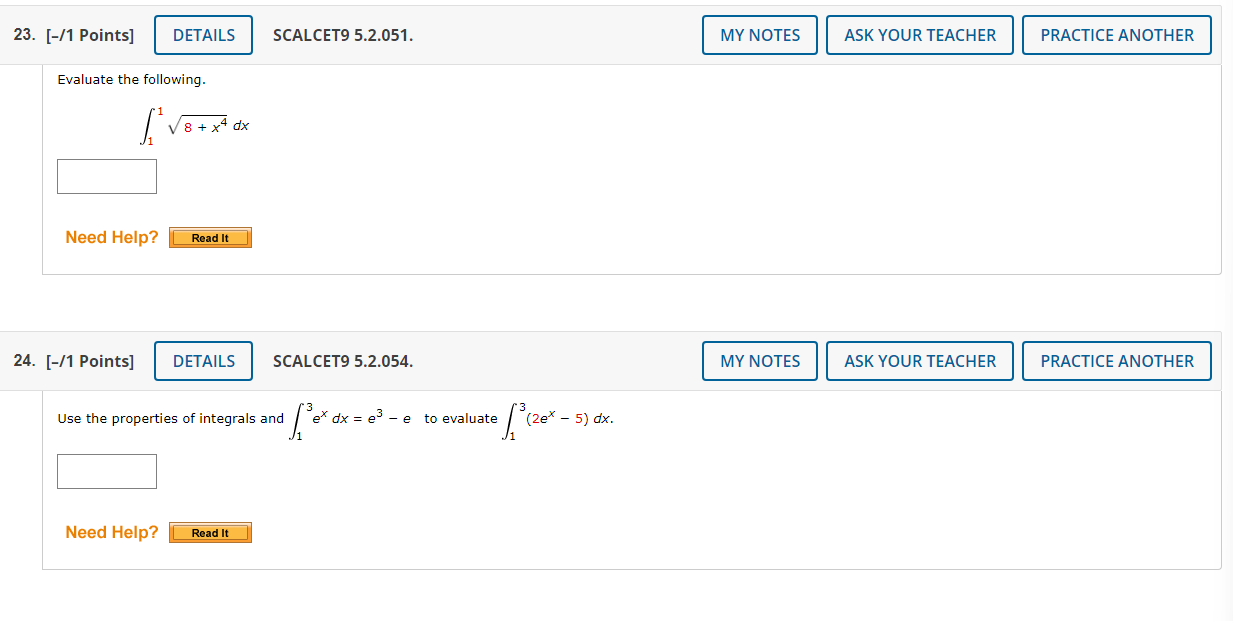Viewport: 1233px width, 621px height.
Task: Select ASK YOUR TEACHER on question 24
Action: [x=919, y=360]
